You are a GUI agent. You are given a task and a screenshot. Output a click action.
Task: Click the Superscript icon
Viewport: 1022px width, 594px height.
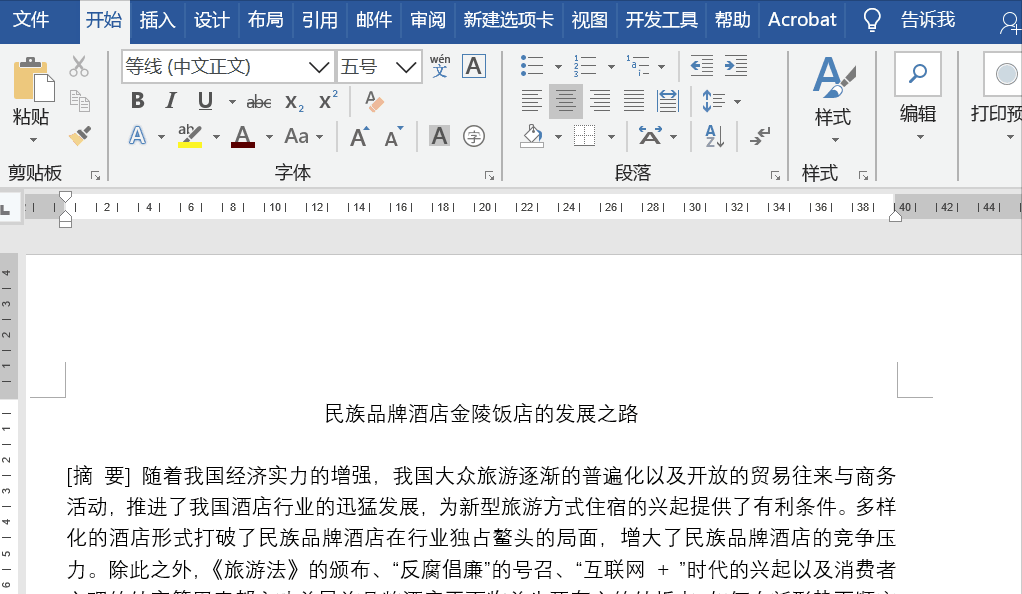[325, 100]
